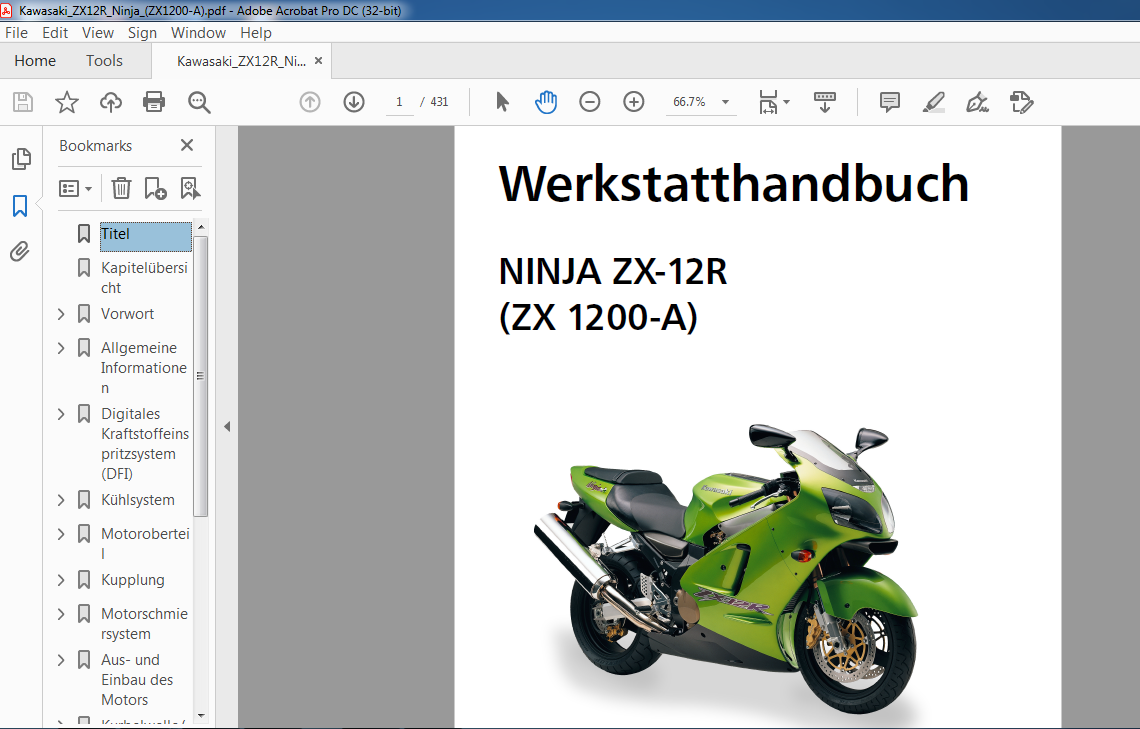Screen dimensions: 1140x729
Task: Open the Sign document pen tool
Action: (977, 102)
